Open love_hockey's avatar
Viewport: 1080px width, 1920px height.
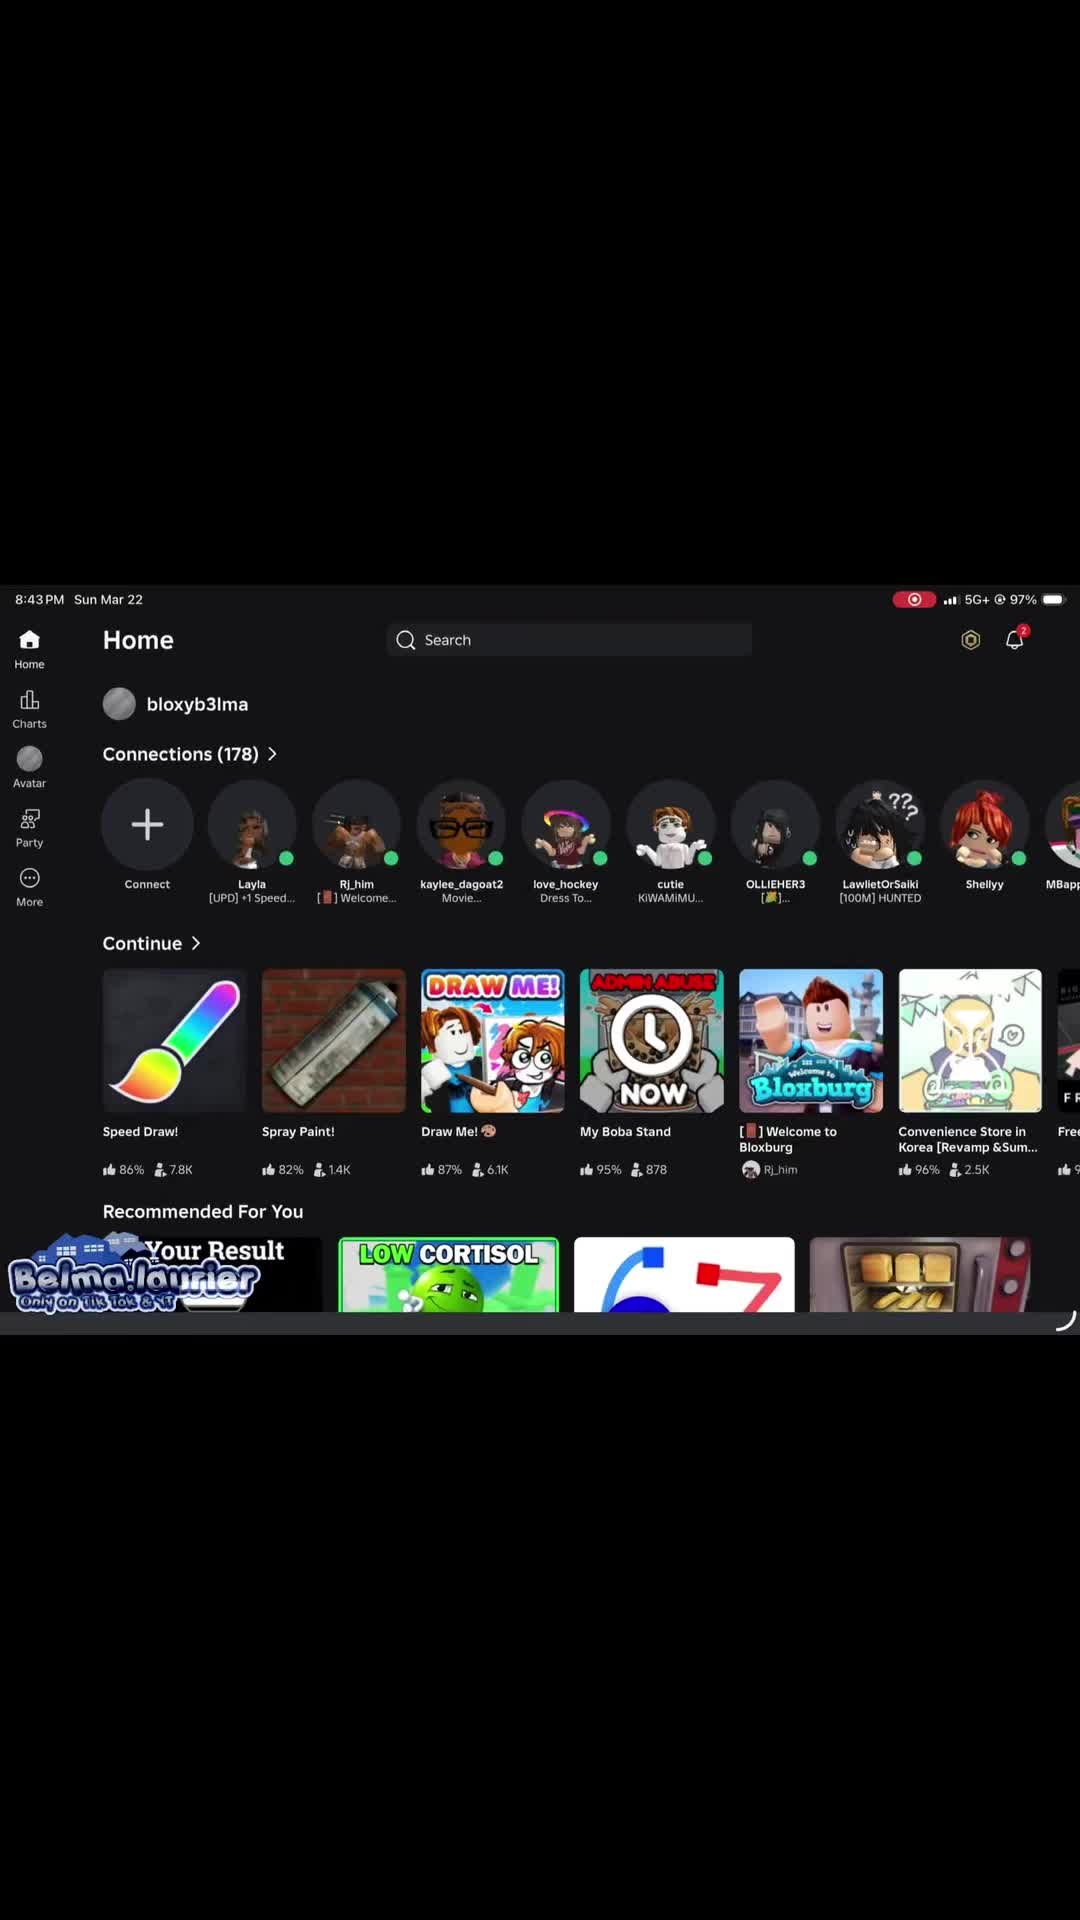[x=566, y=824]
